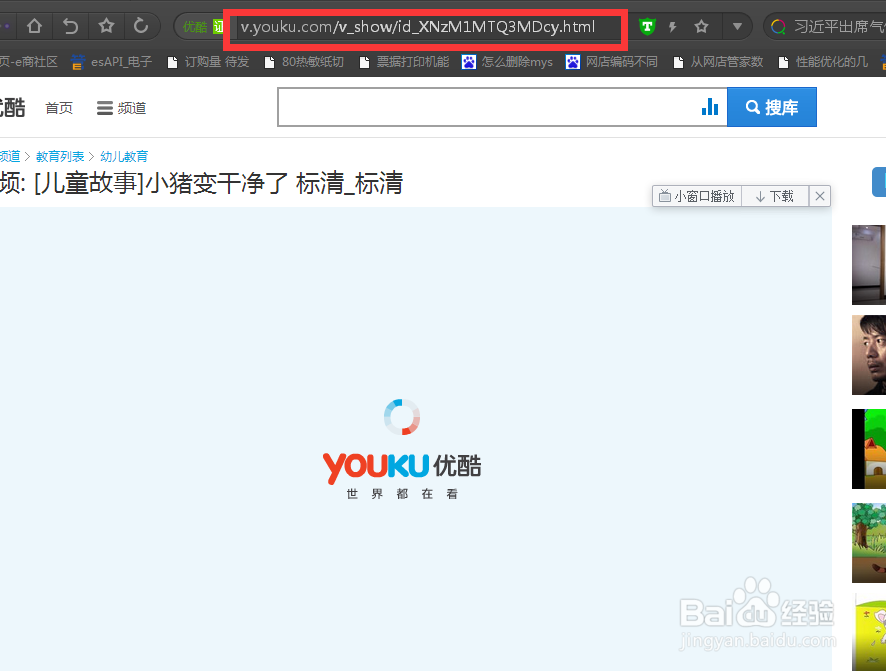Click the blue bar chart ranking icon

click(710, 106)
